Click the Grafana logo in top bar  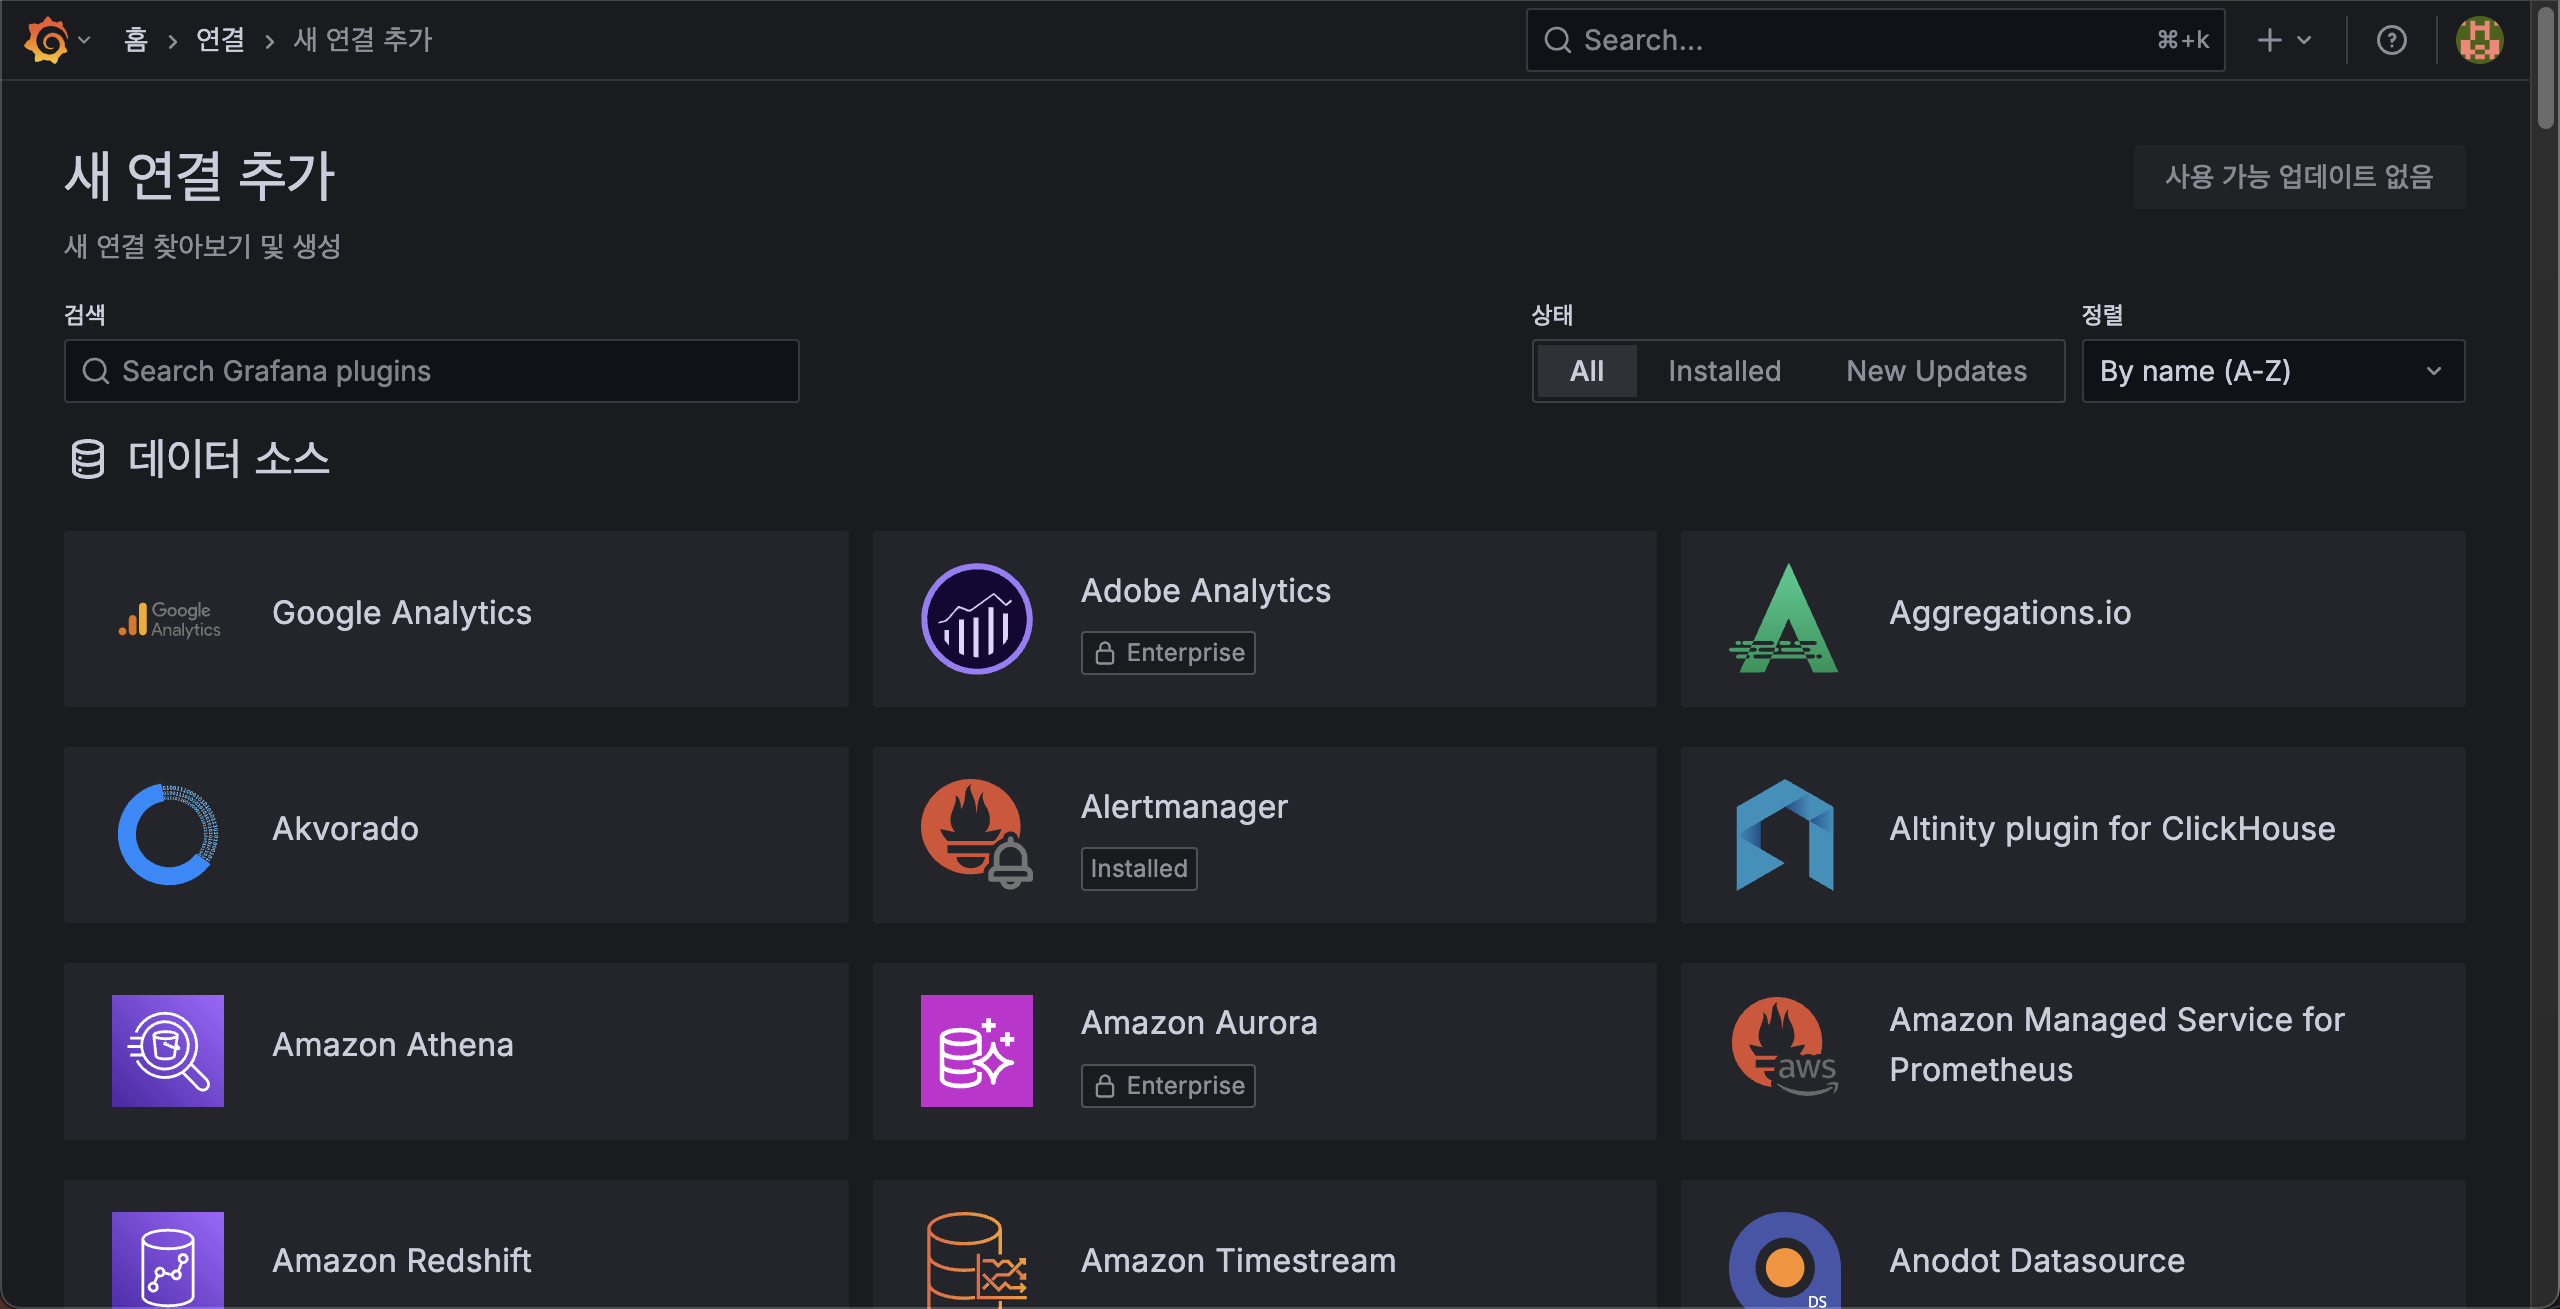coord(46,40)
